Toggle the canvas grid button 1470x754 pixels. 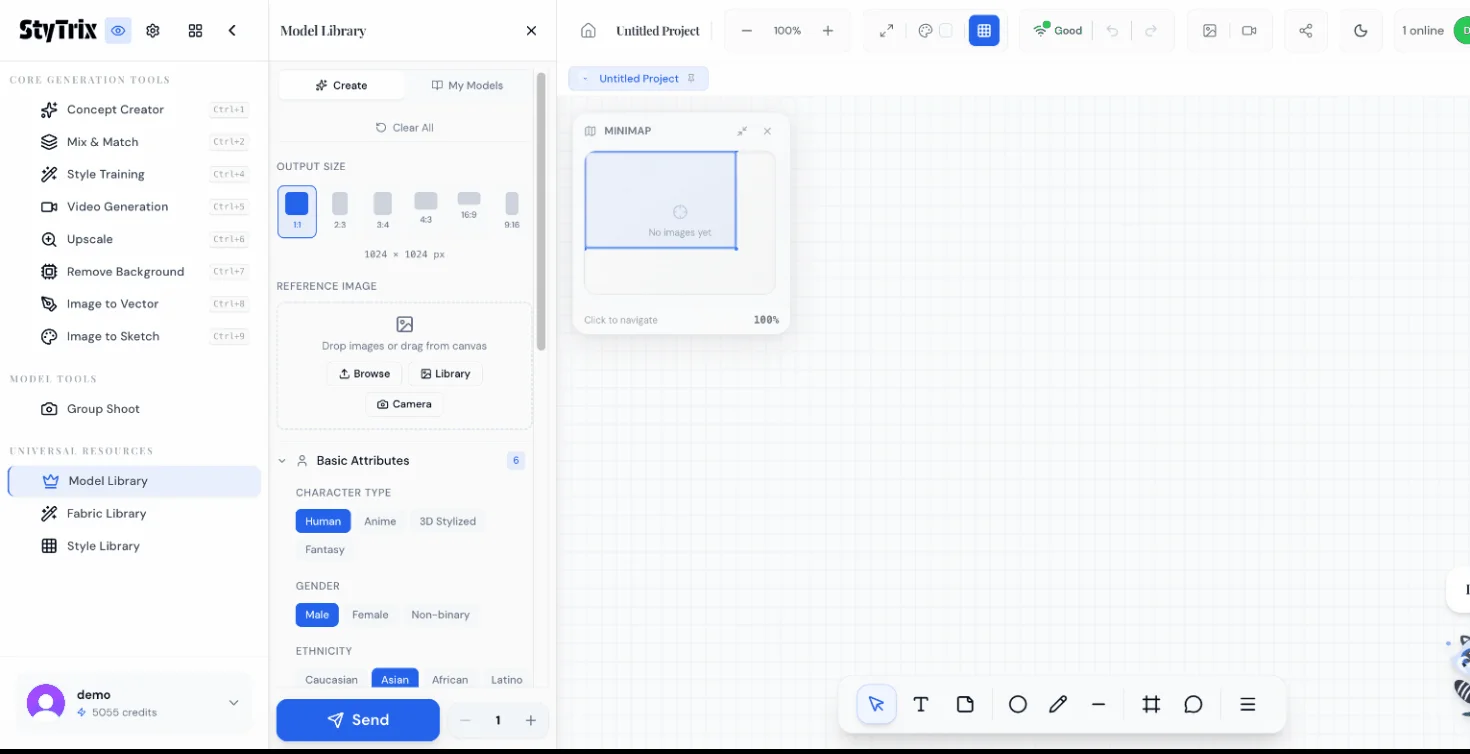(984, 31)
